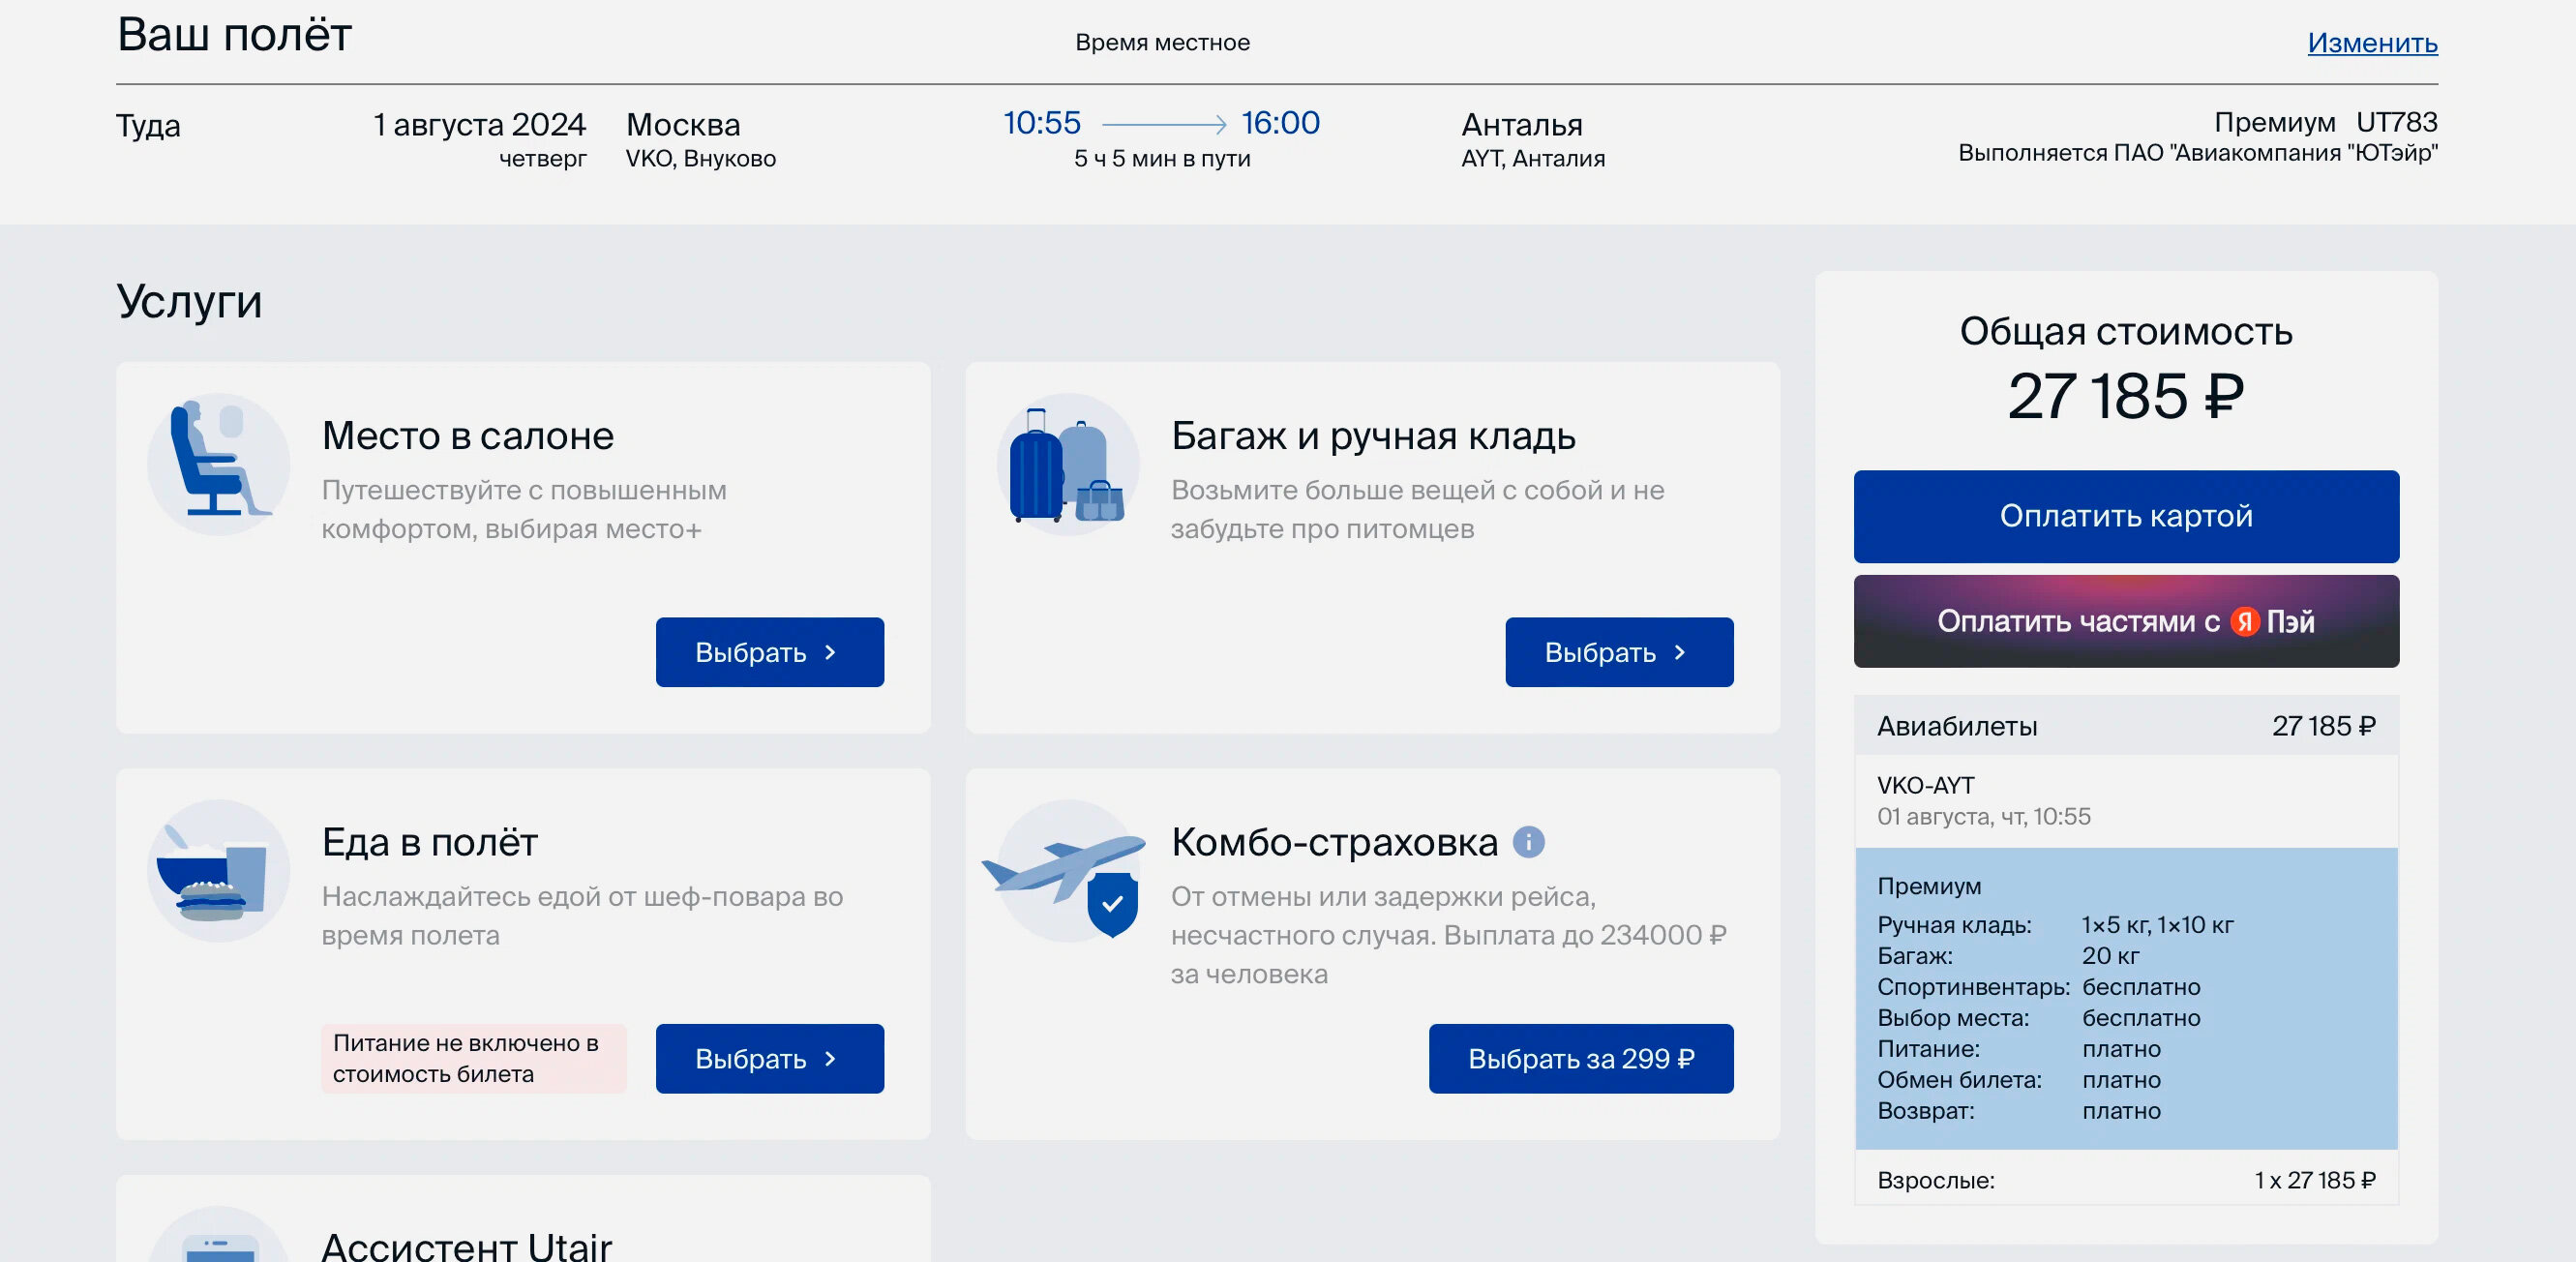The height and width of the screenshot is (1262, 2576).
Task: Choose seat with Выбрать in Место в салоне
Action: (x=769, y=652)
